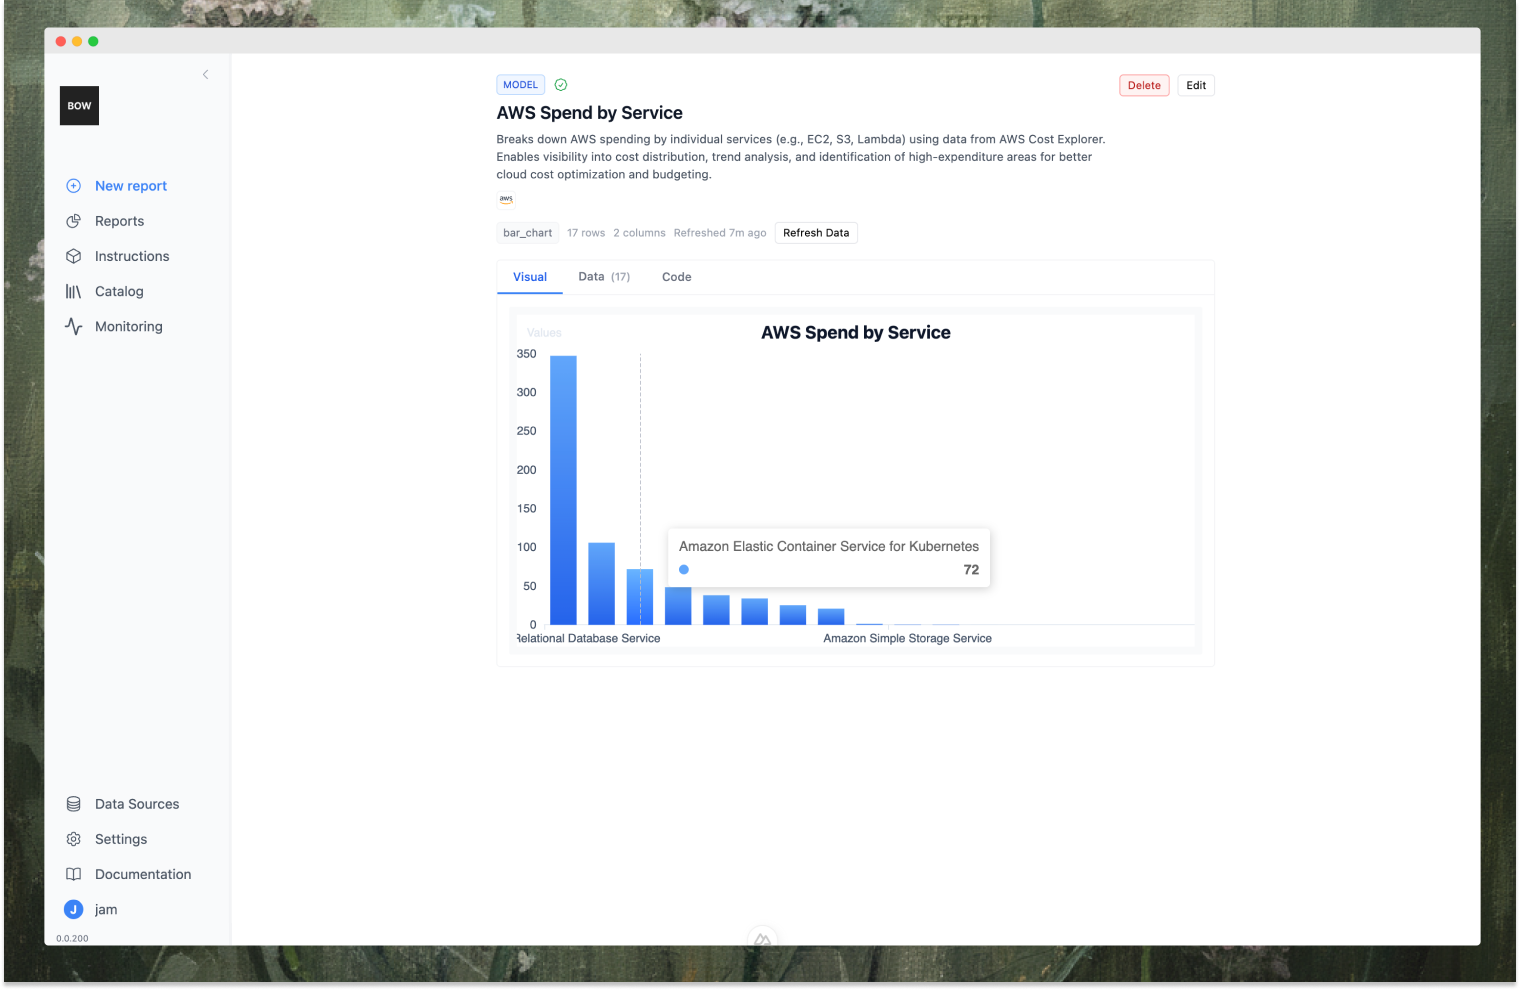Click the Monitoring activity icon
This screenshot has width=1520, height=990.
pos(73,326)
